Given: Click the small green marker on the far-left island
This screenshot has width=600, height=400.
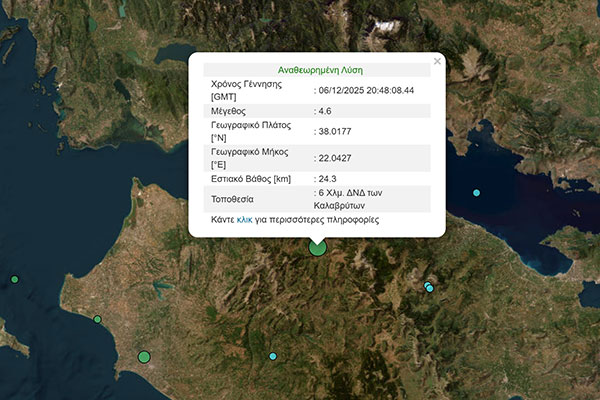Looking at the screenshot, I should point(14,279).
